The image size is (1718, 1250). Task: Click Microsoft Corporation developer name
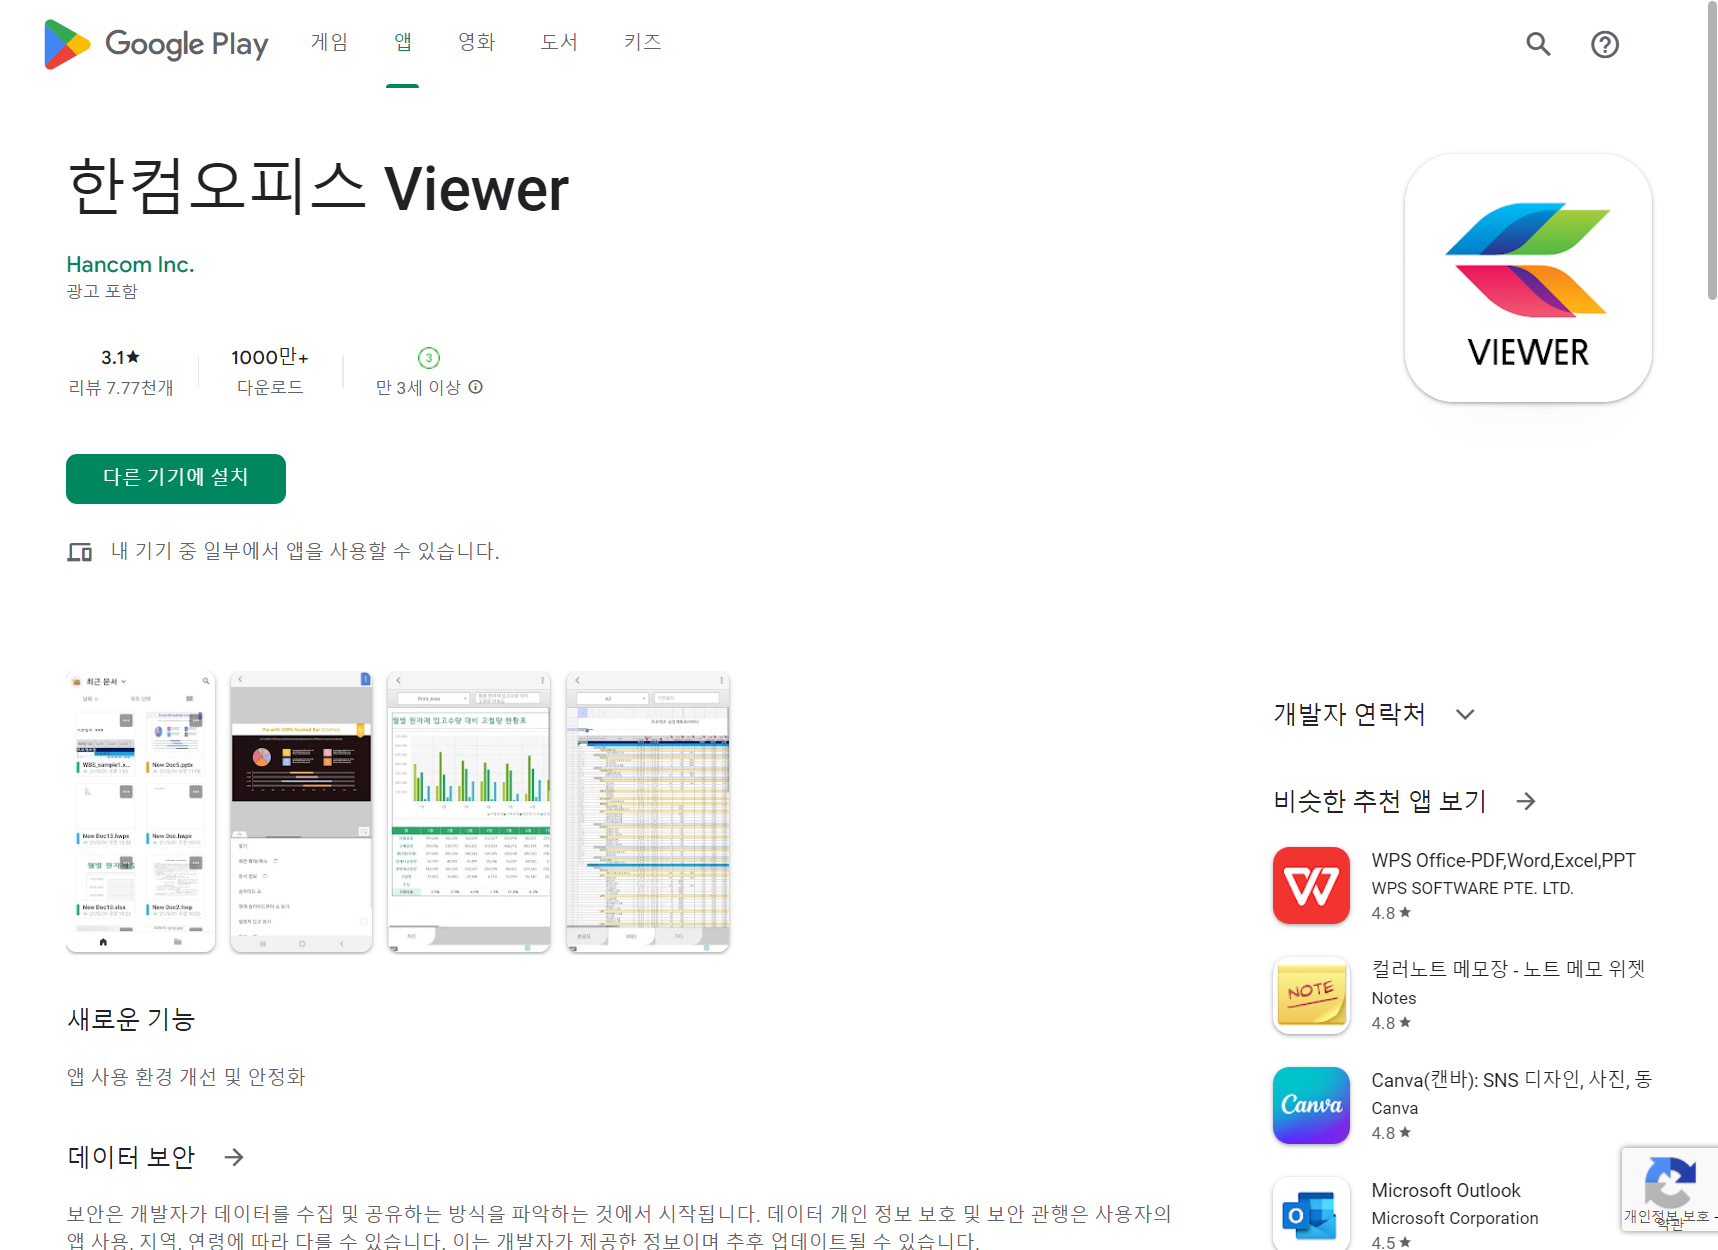click(x=1455, y=1218)
